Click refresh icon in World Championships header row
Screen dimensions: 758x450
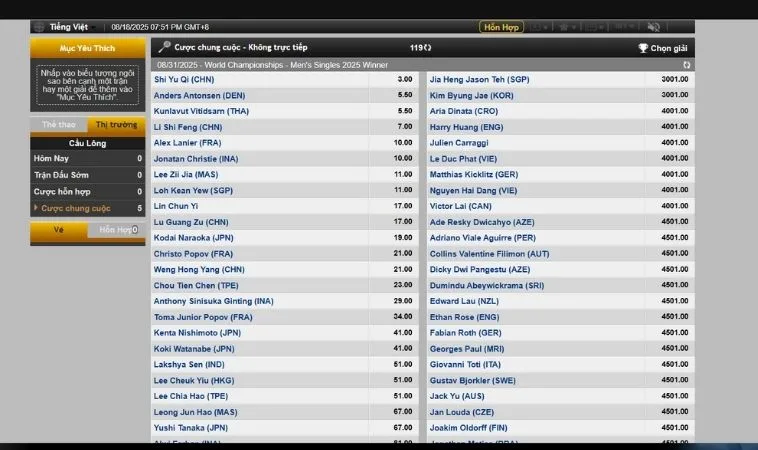[x=686, y=64]
